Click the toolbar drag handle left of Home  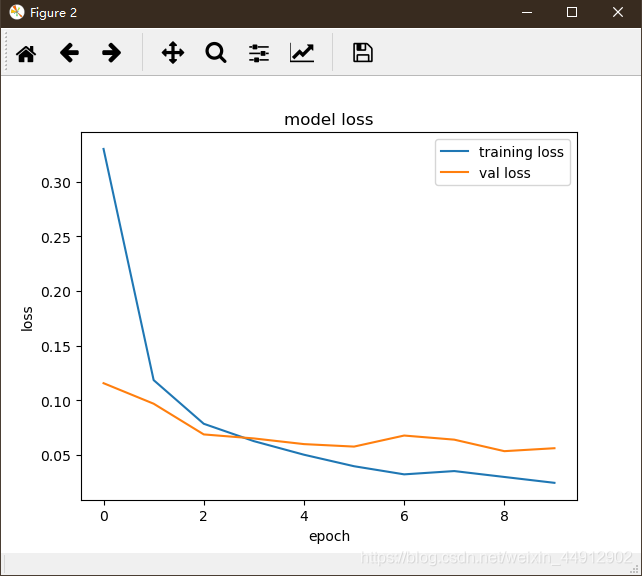click(x=7, y=53)
